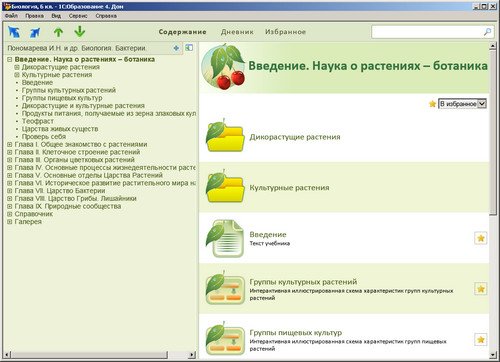Screen dimensions: 500x362
Task: Click the star next to В избранное
Action: pyautogui.click(x=432, y=104)
